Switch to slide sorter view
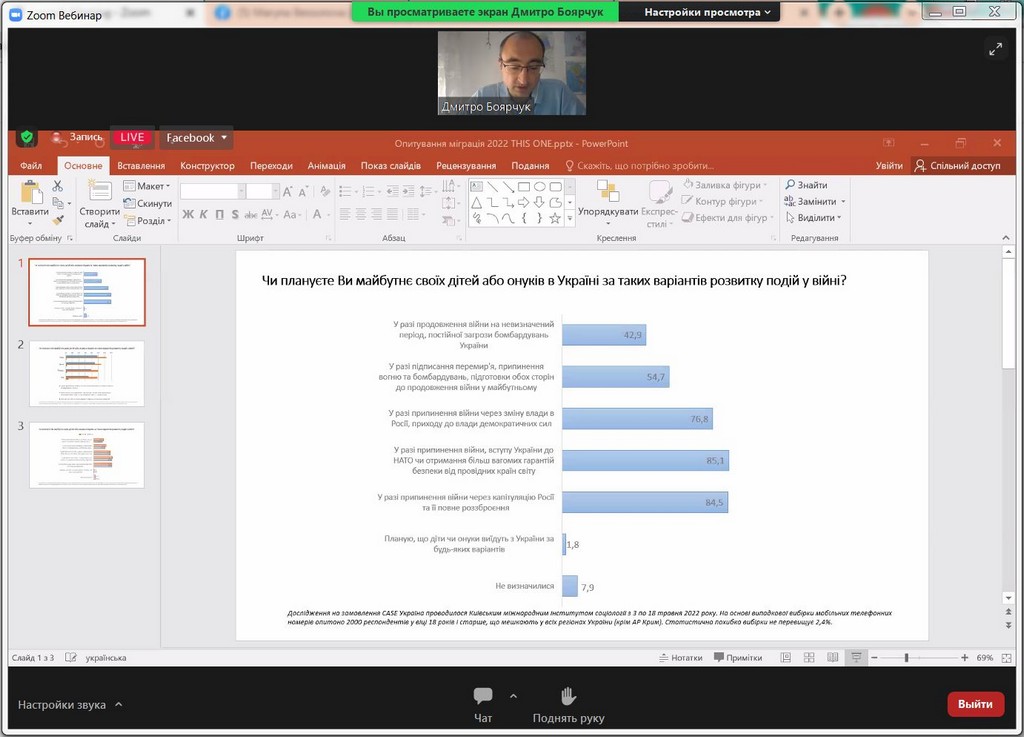 [x=809, y=658]
